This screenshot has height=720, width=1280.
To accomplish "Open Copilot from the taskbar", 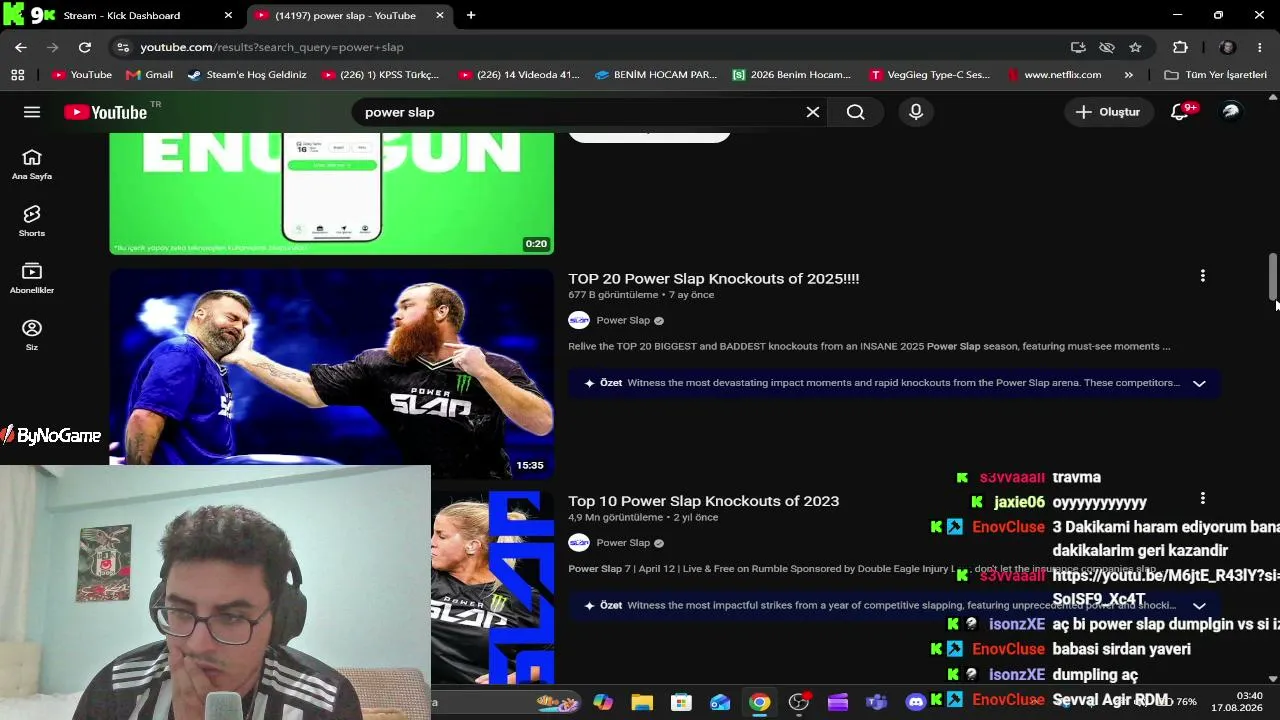I will 603,702.
